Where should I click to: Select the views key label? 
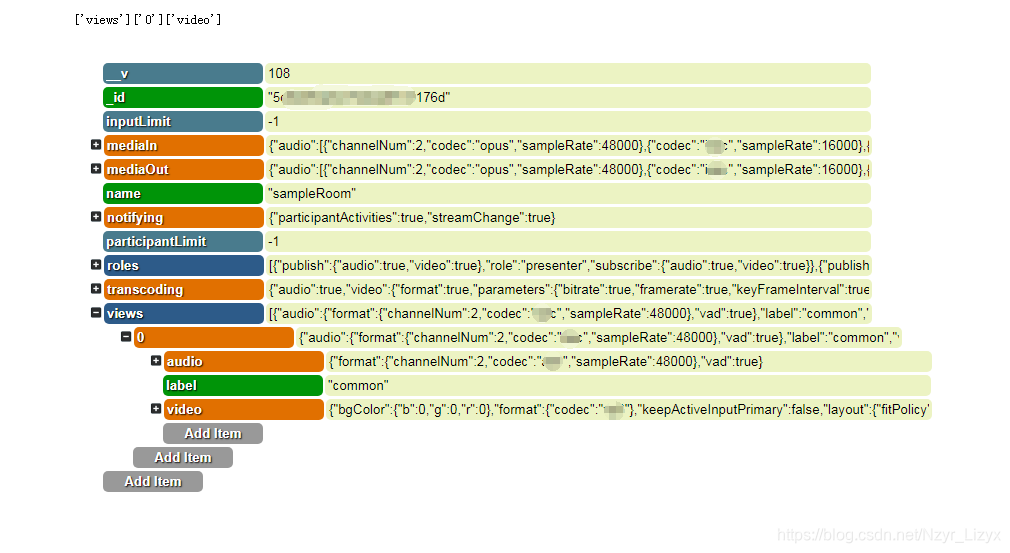pyautogui.click(x=184, y=314)
